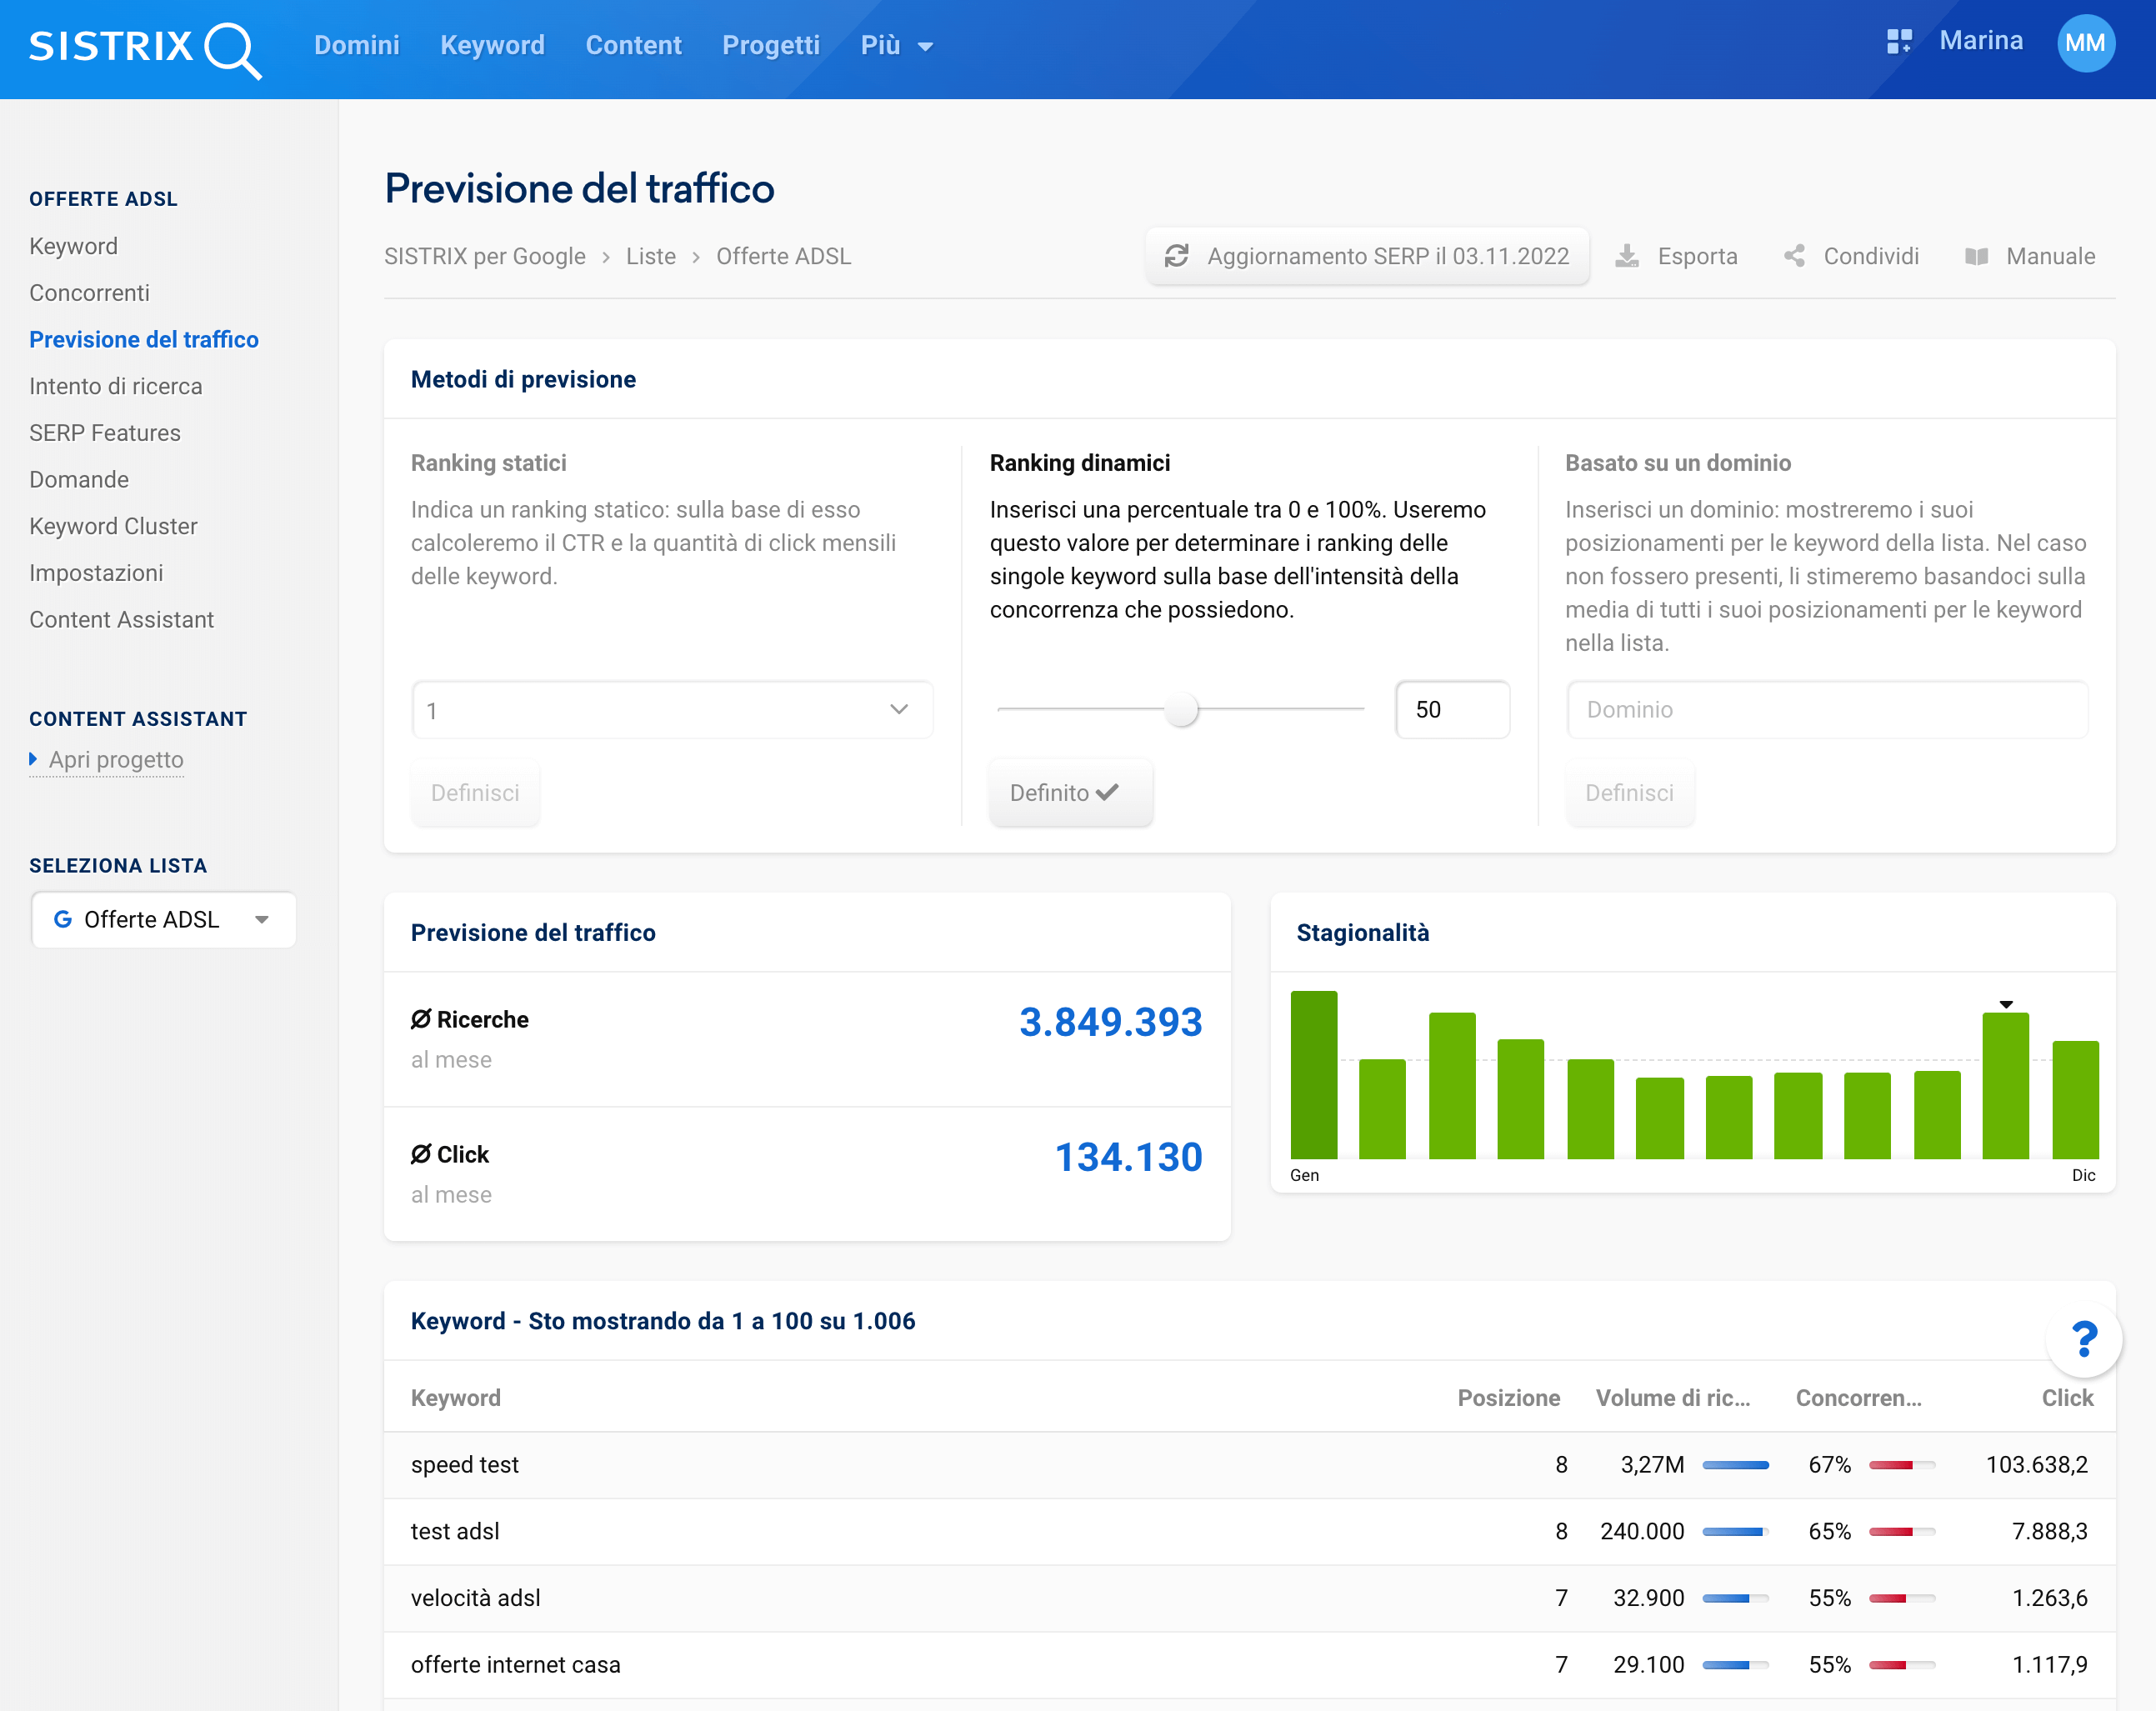Click the SERP refresh icon

[x=1176, y=256]
